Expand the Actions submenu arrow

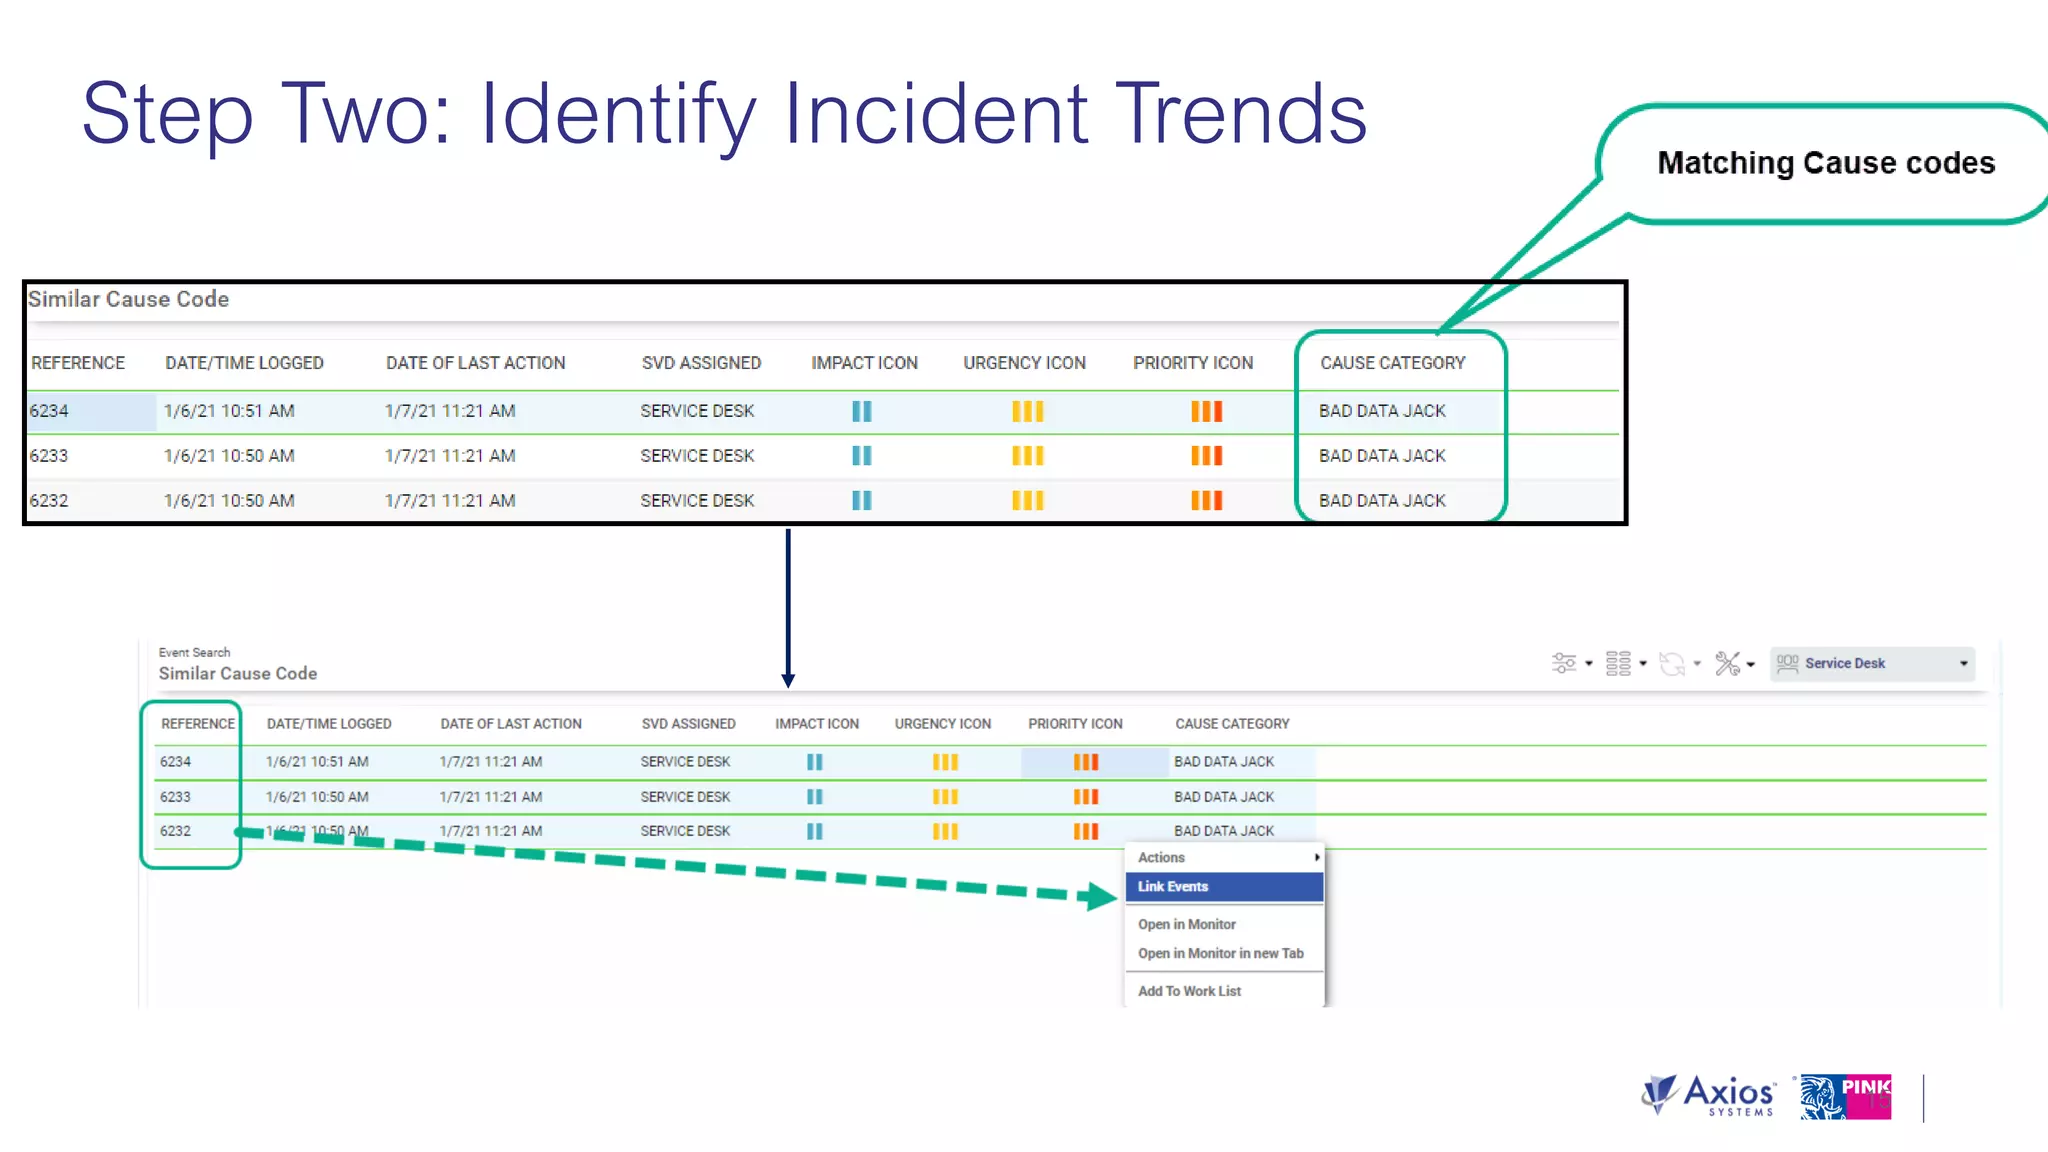click(x=1317, y=857)
